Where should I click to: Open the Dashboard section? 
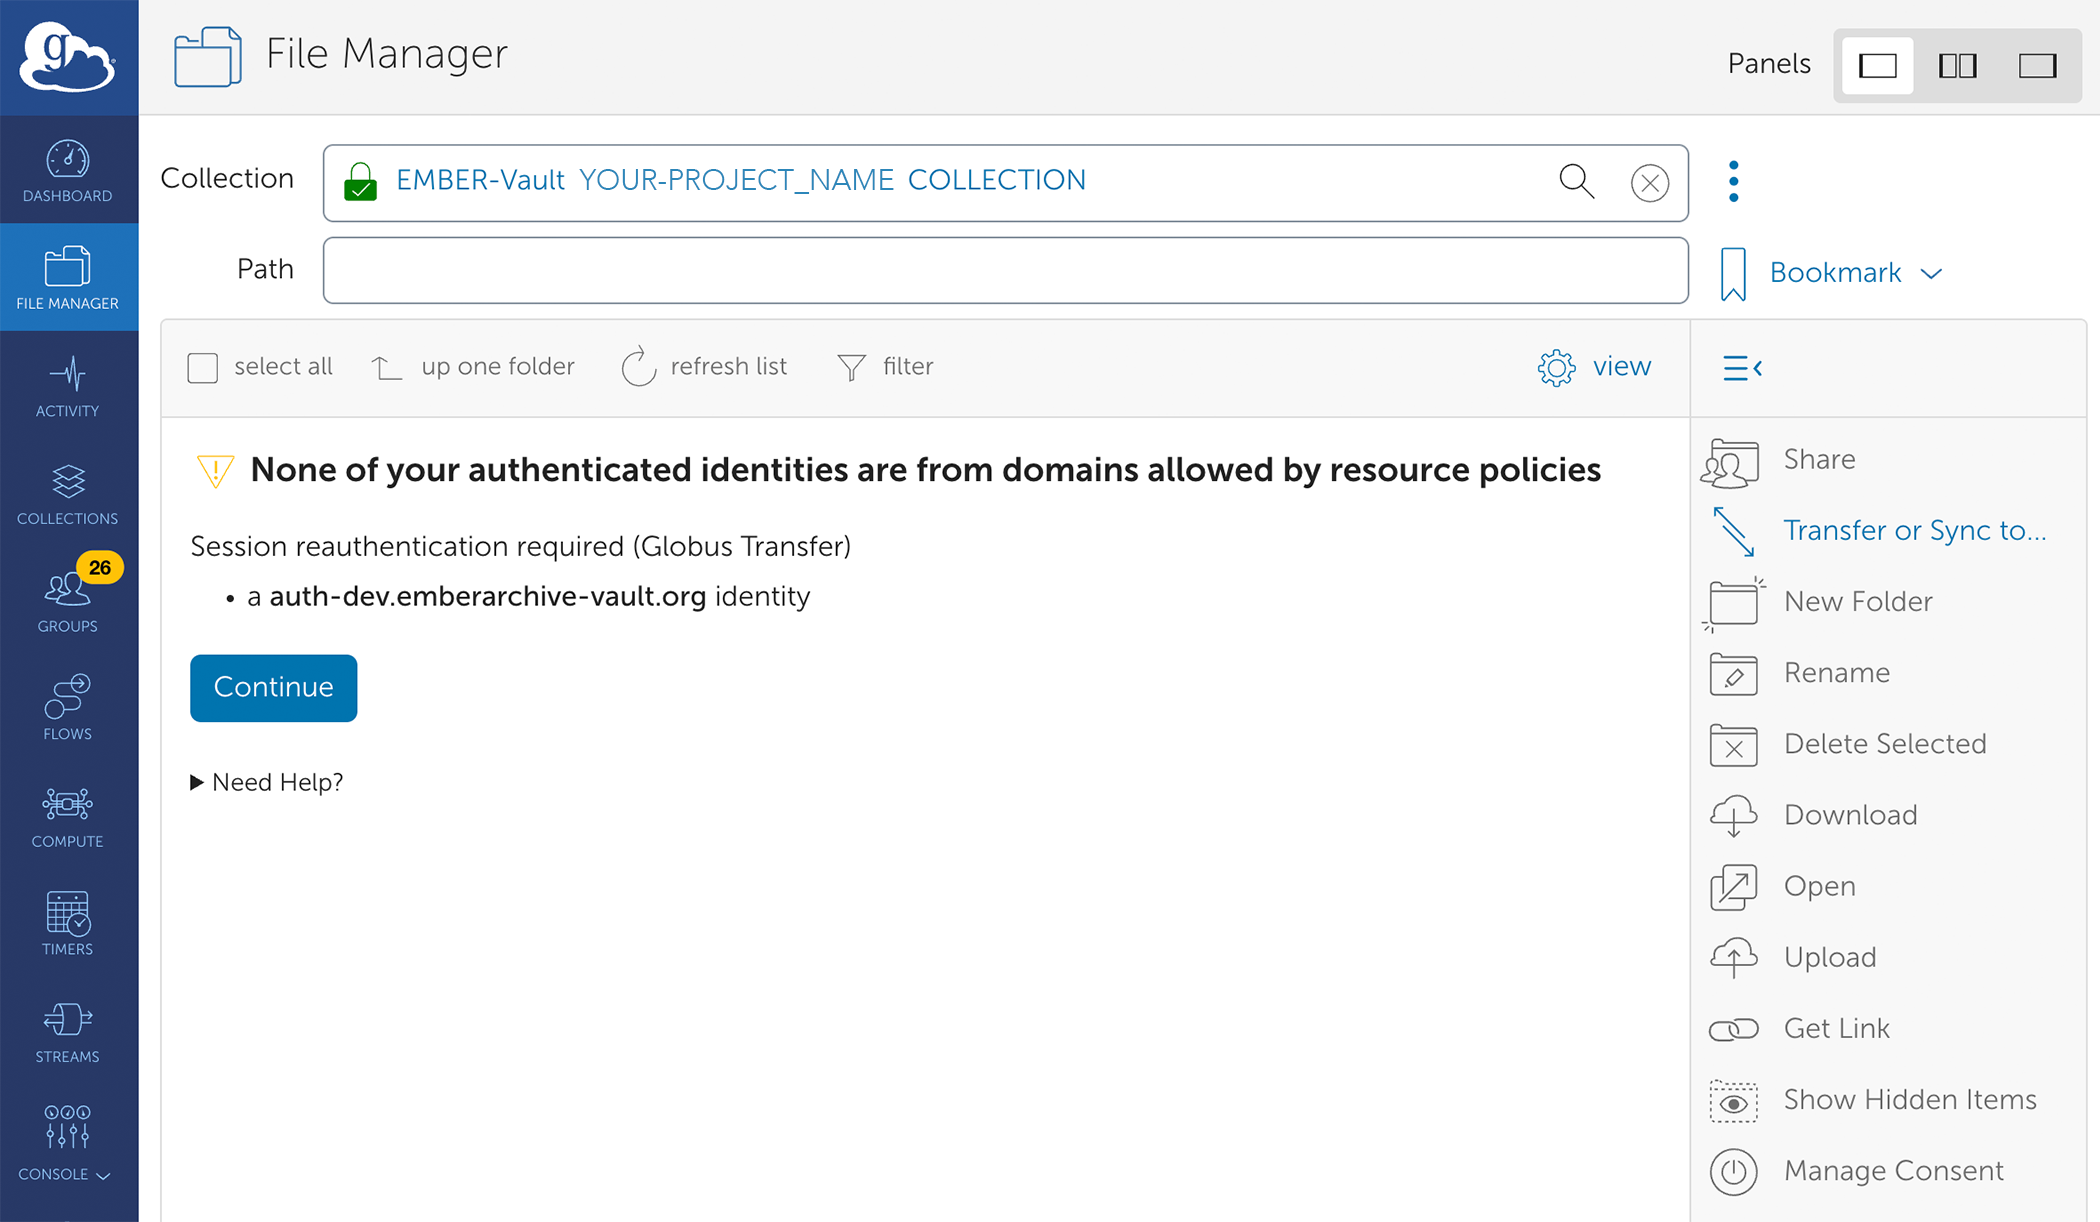(68, 171)
